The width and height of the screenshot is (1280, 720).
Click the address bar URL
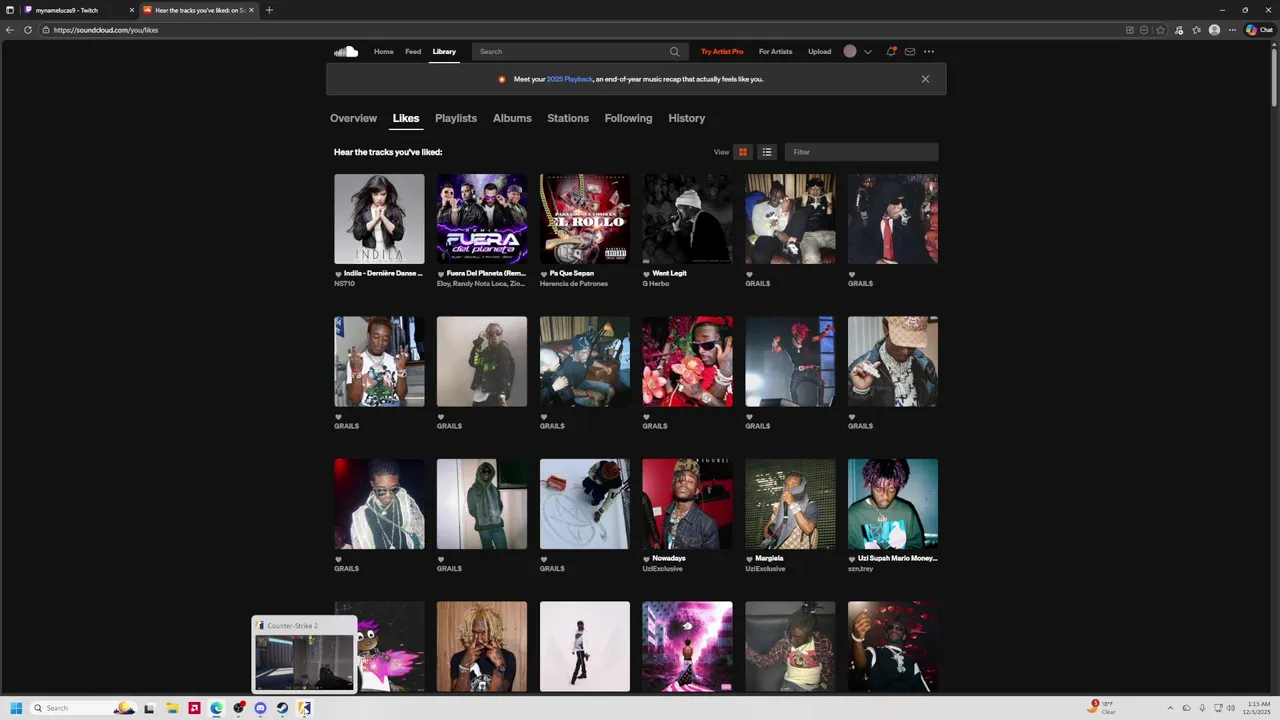pyautogui.click(x=106, y=30)
